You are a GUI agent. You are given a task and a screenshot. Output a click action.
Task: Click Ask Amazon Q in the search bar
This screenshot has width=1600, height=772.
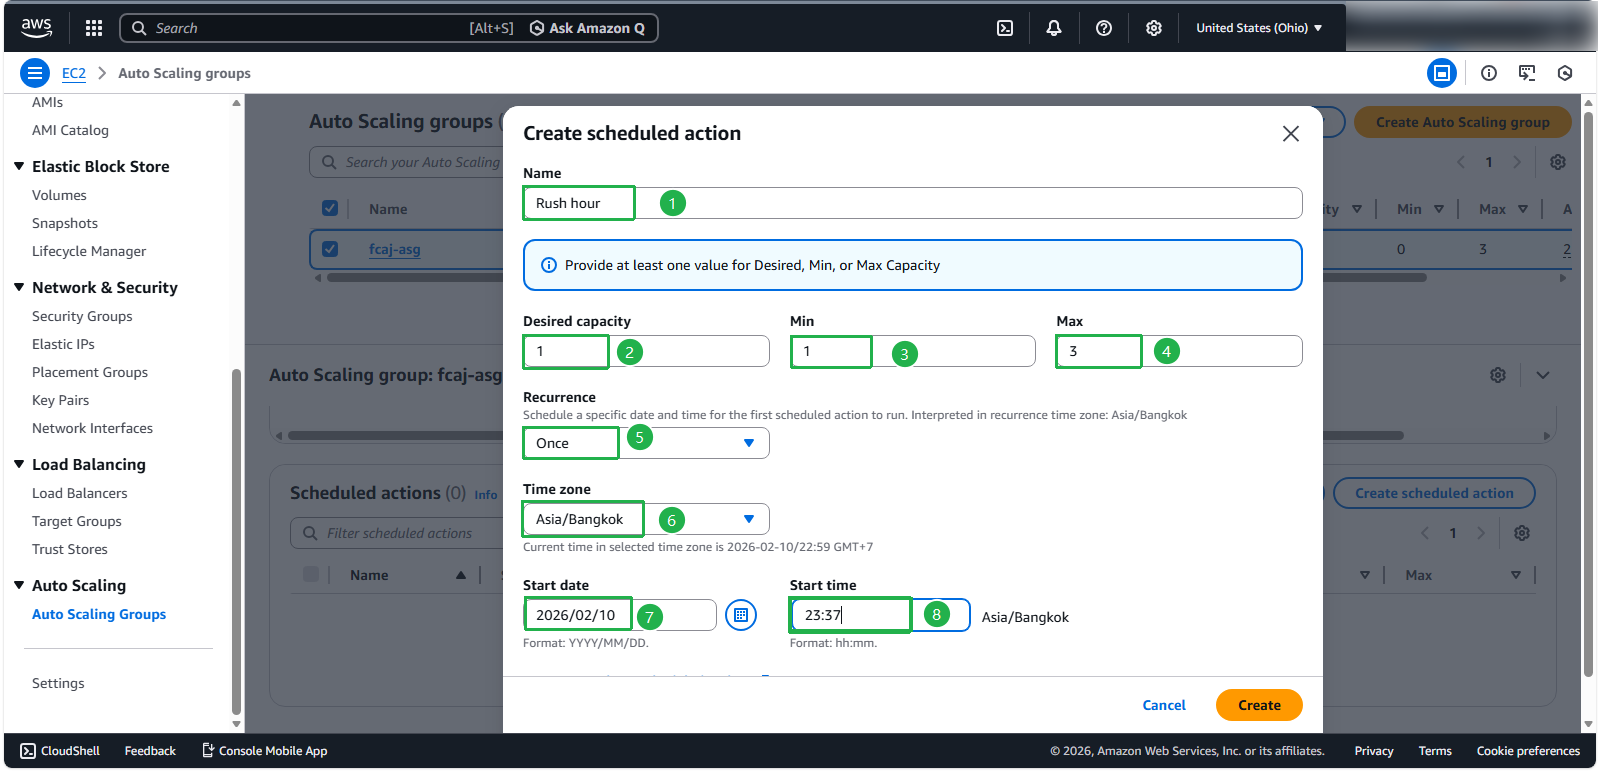coord(587,28)
